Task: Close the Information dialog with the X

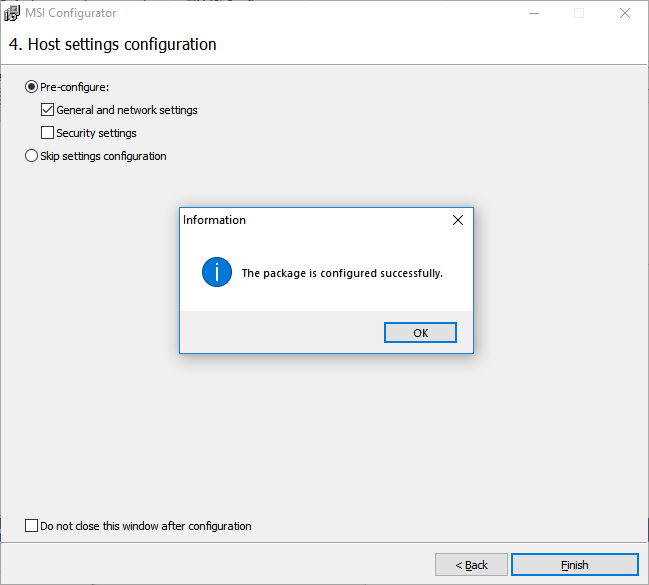Action: click(x=458, y=220)
